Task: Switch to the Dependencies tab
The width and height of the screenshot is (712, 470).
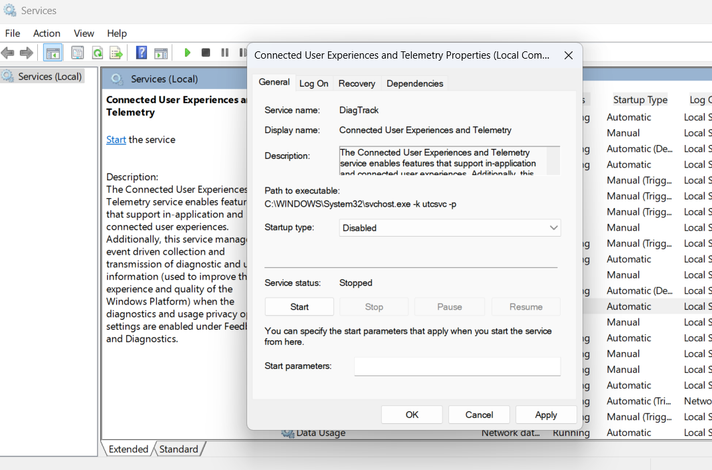Action: (x=414, y=83)
